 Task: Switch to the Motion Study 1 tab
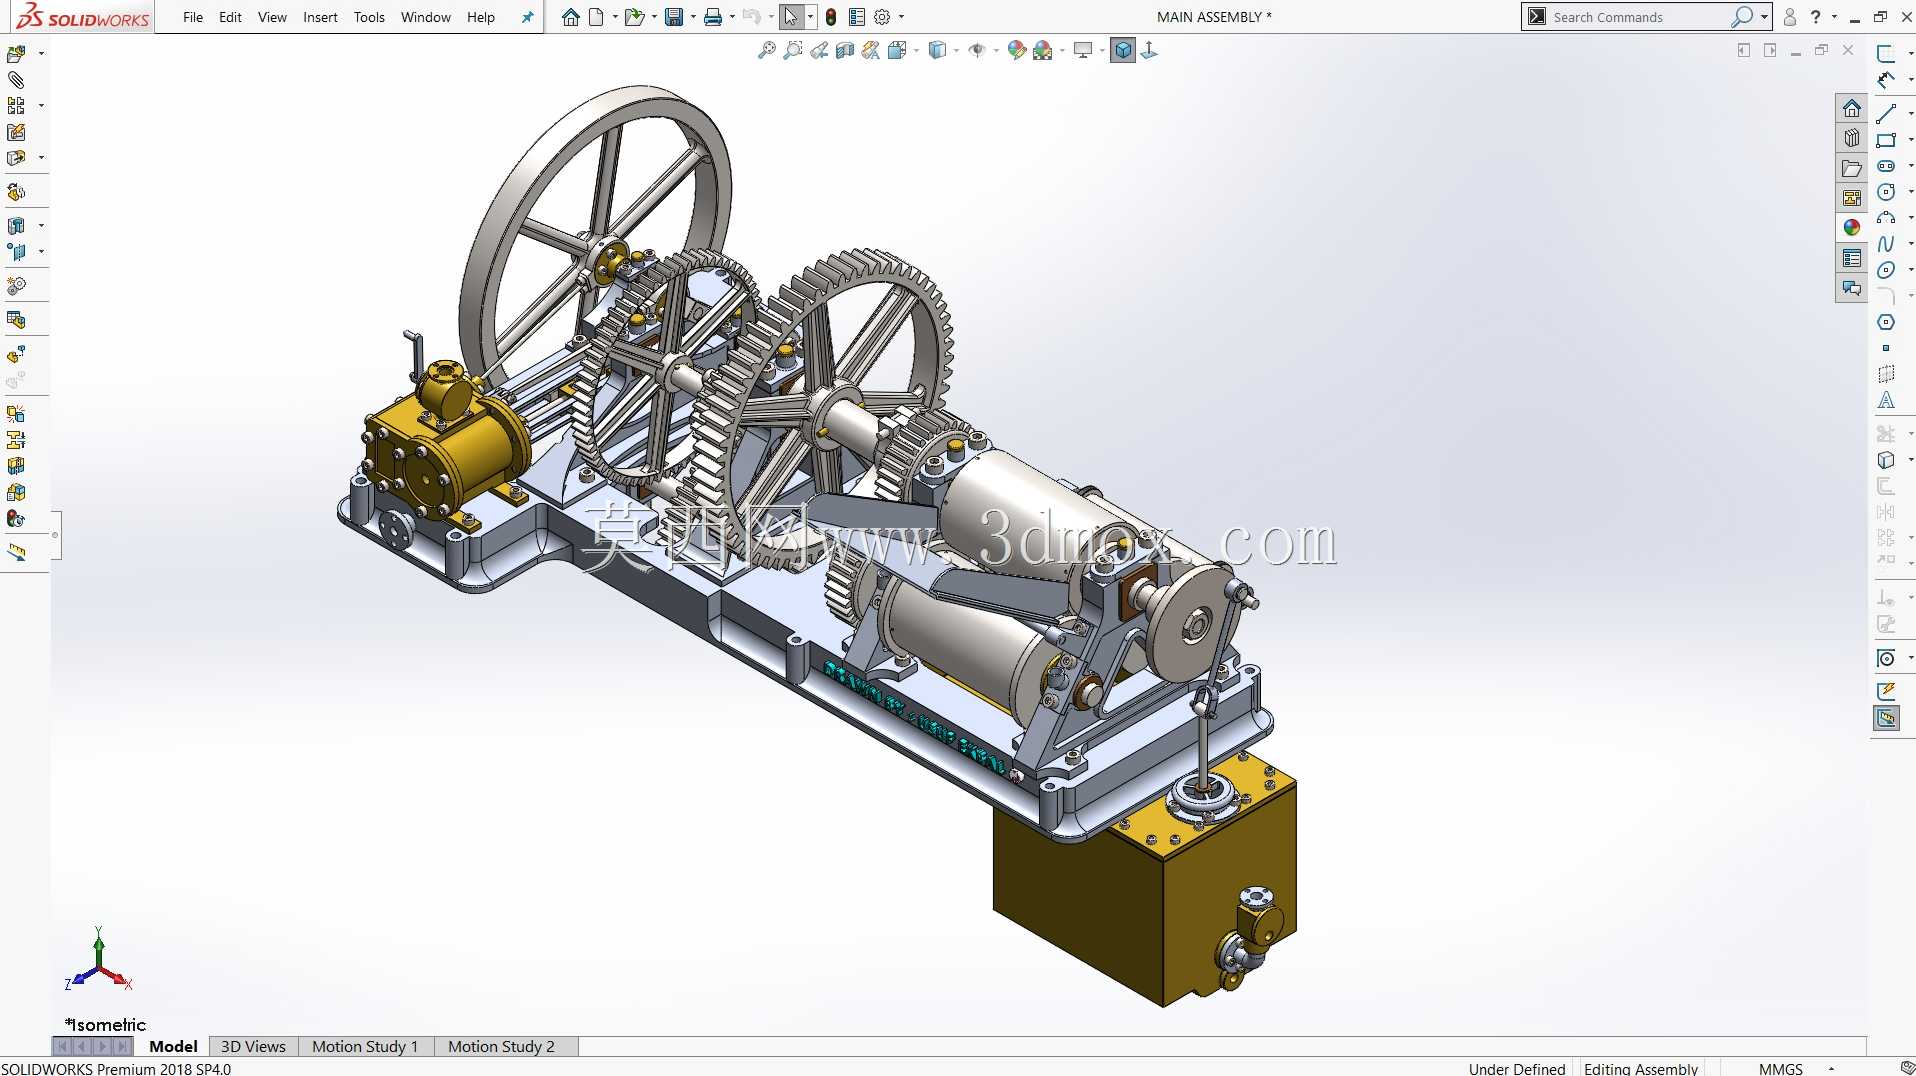365,1046
